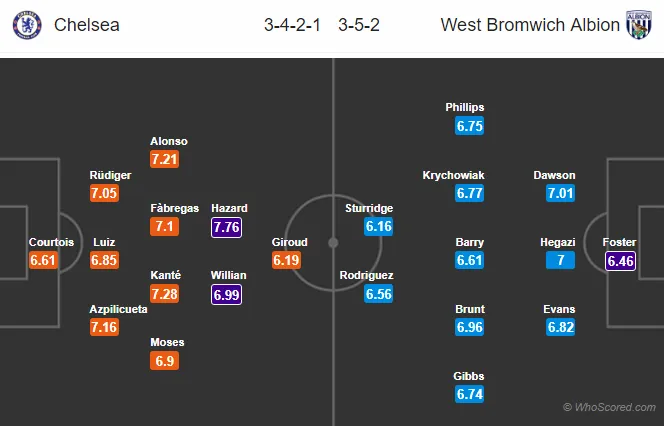Click the Krychowiak player name

pyautogui.click(x=453, y=175)
